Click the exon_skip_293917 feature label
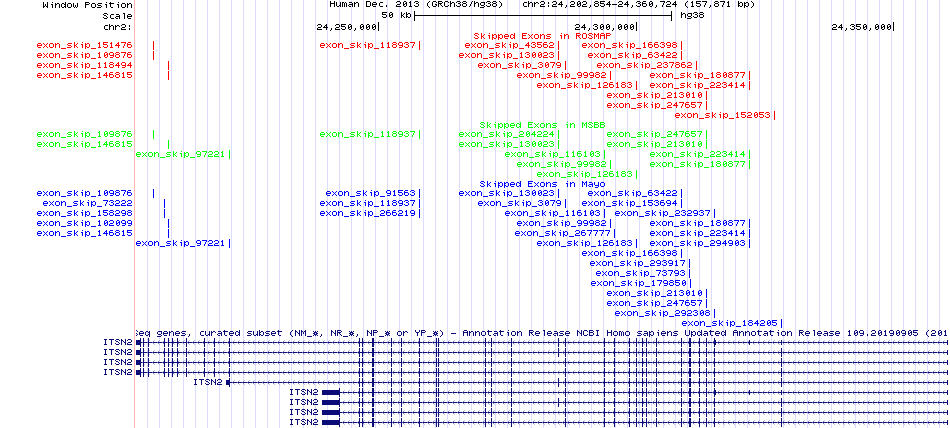The image size is (950, 428). point(638,263)
